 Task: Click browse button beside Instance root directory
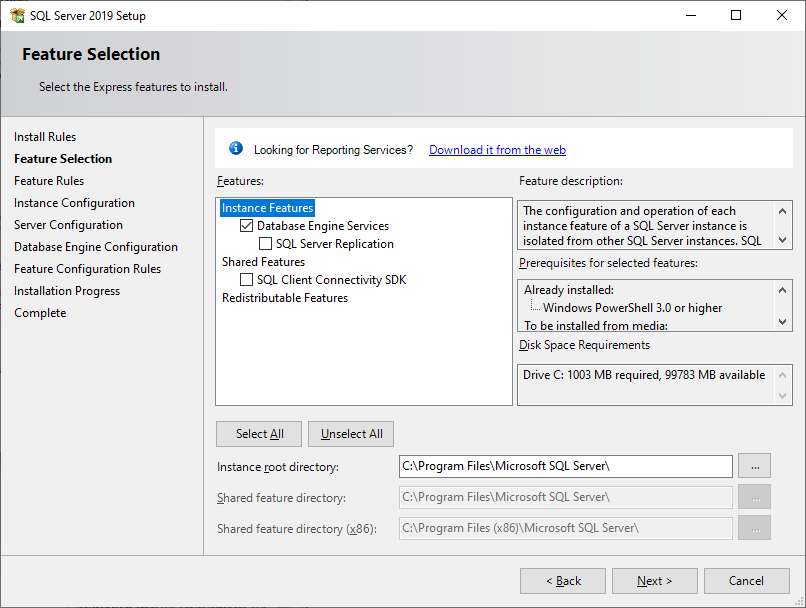click(x=755, y=466)
